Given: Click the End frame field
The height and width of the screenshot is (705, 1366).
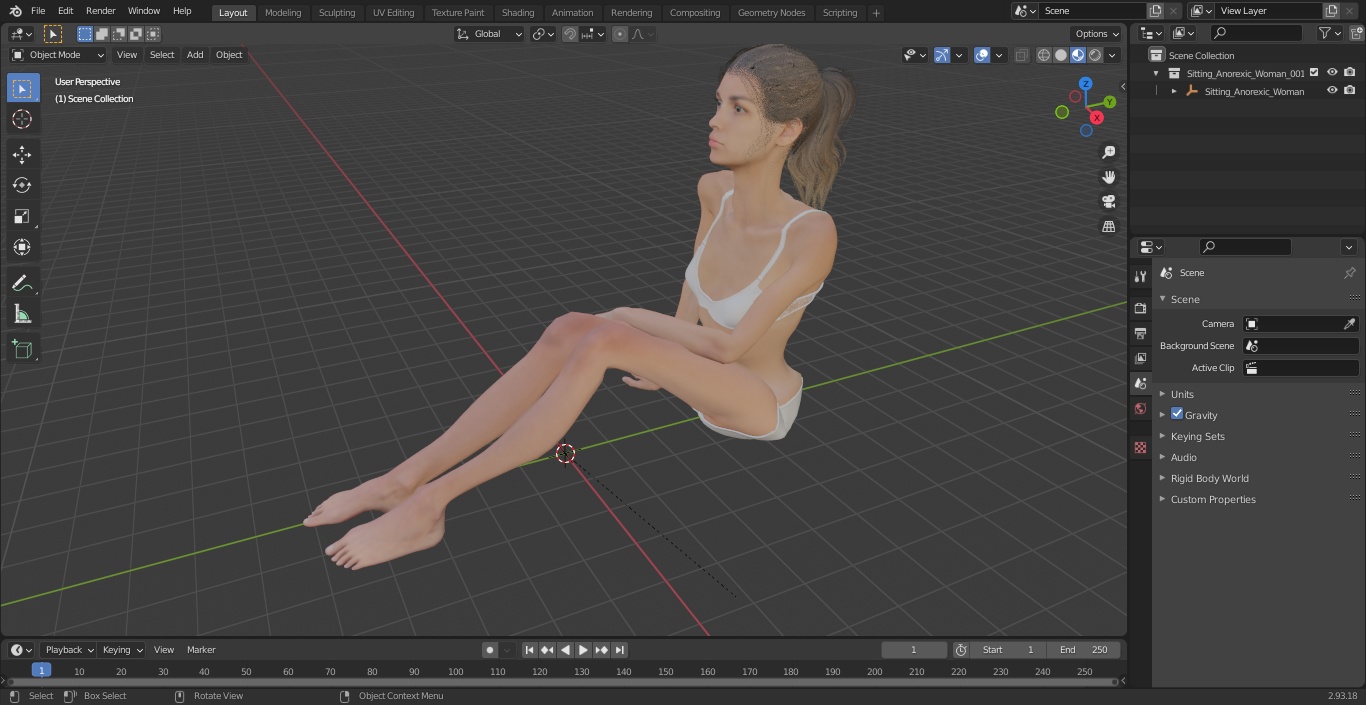Looking at the screenshot, I should click(x=1085, y=650).
